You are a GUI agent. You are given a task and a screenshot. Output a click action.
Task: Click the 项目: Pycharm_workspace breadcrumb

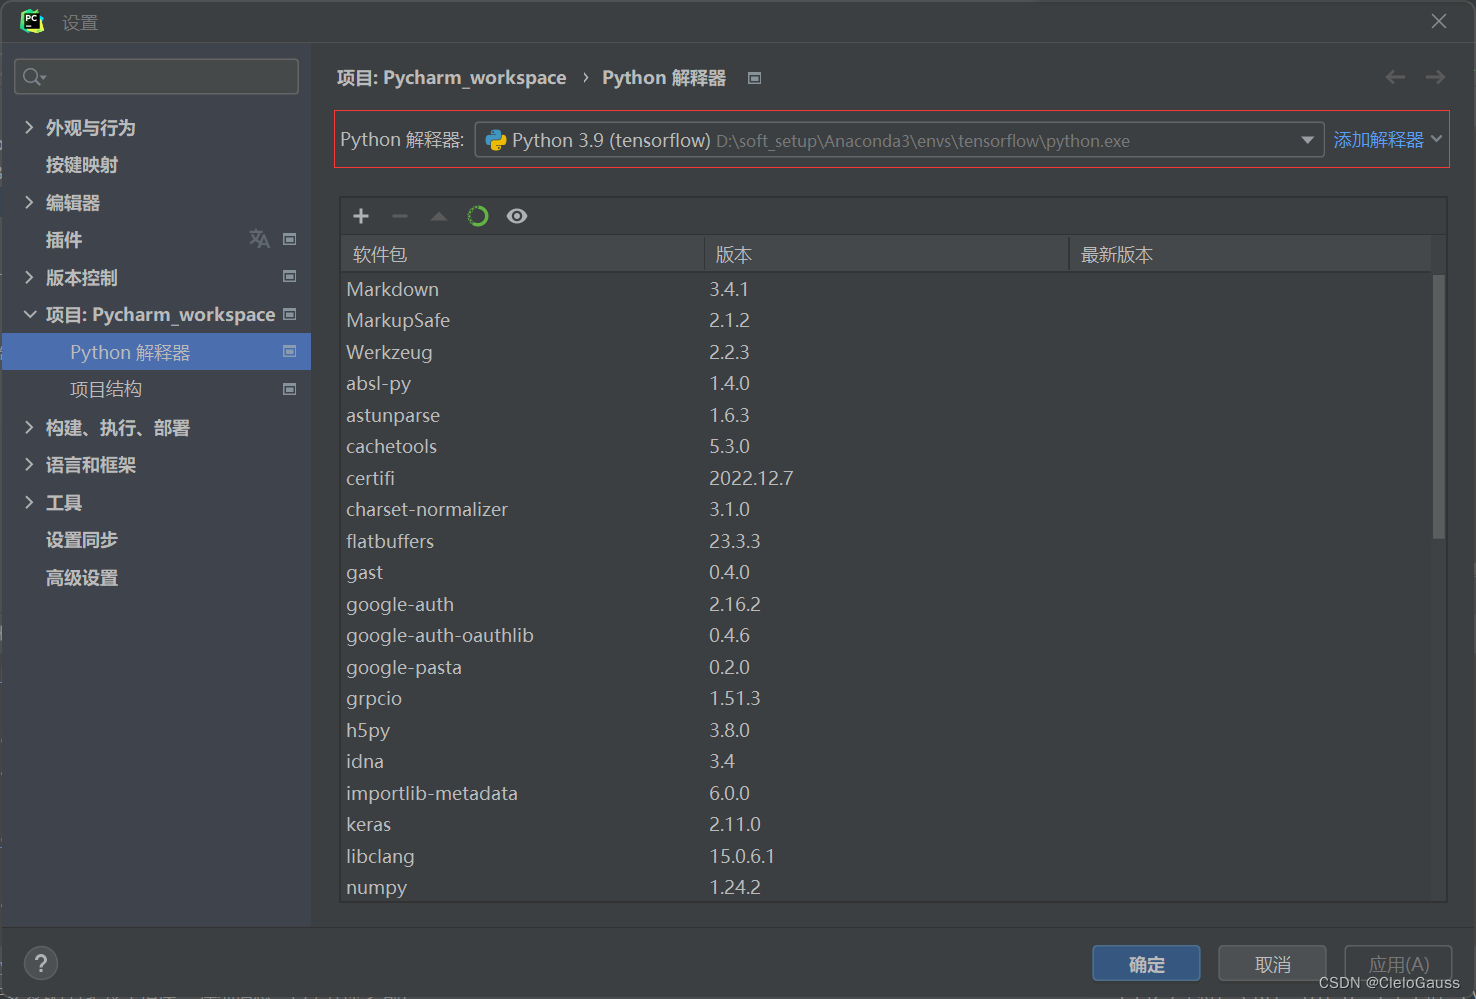[451, 78]
